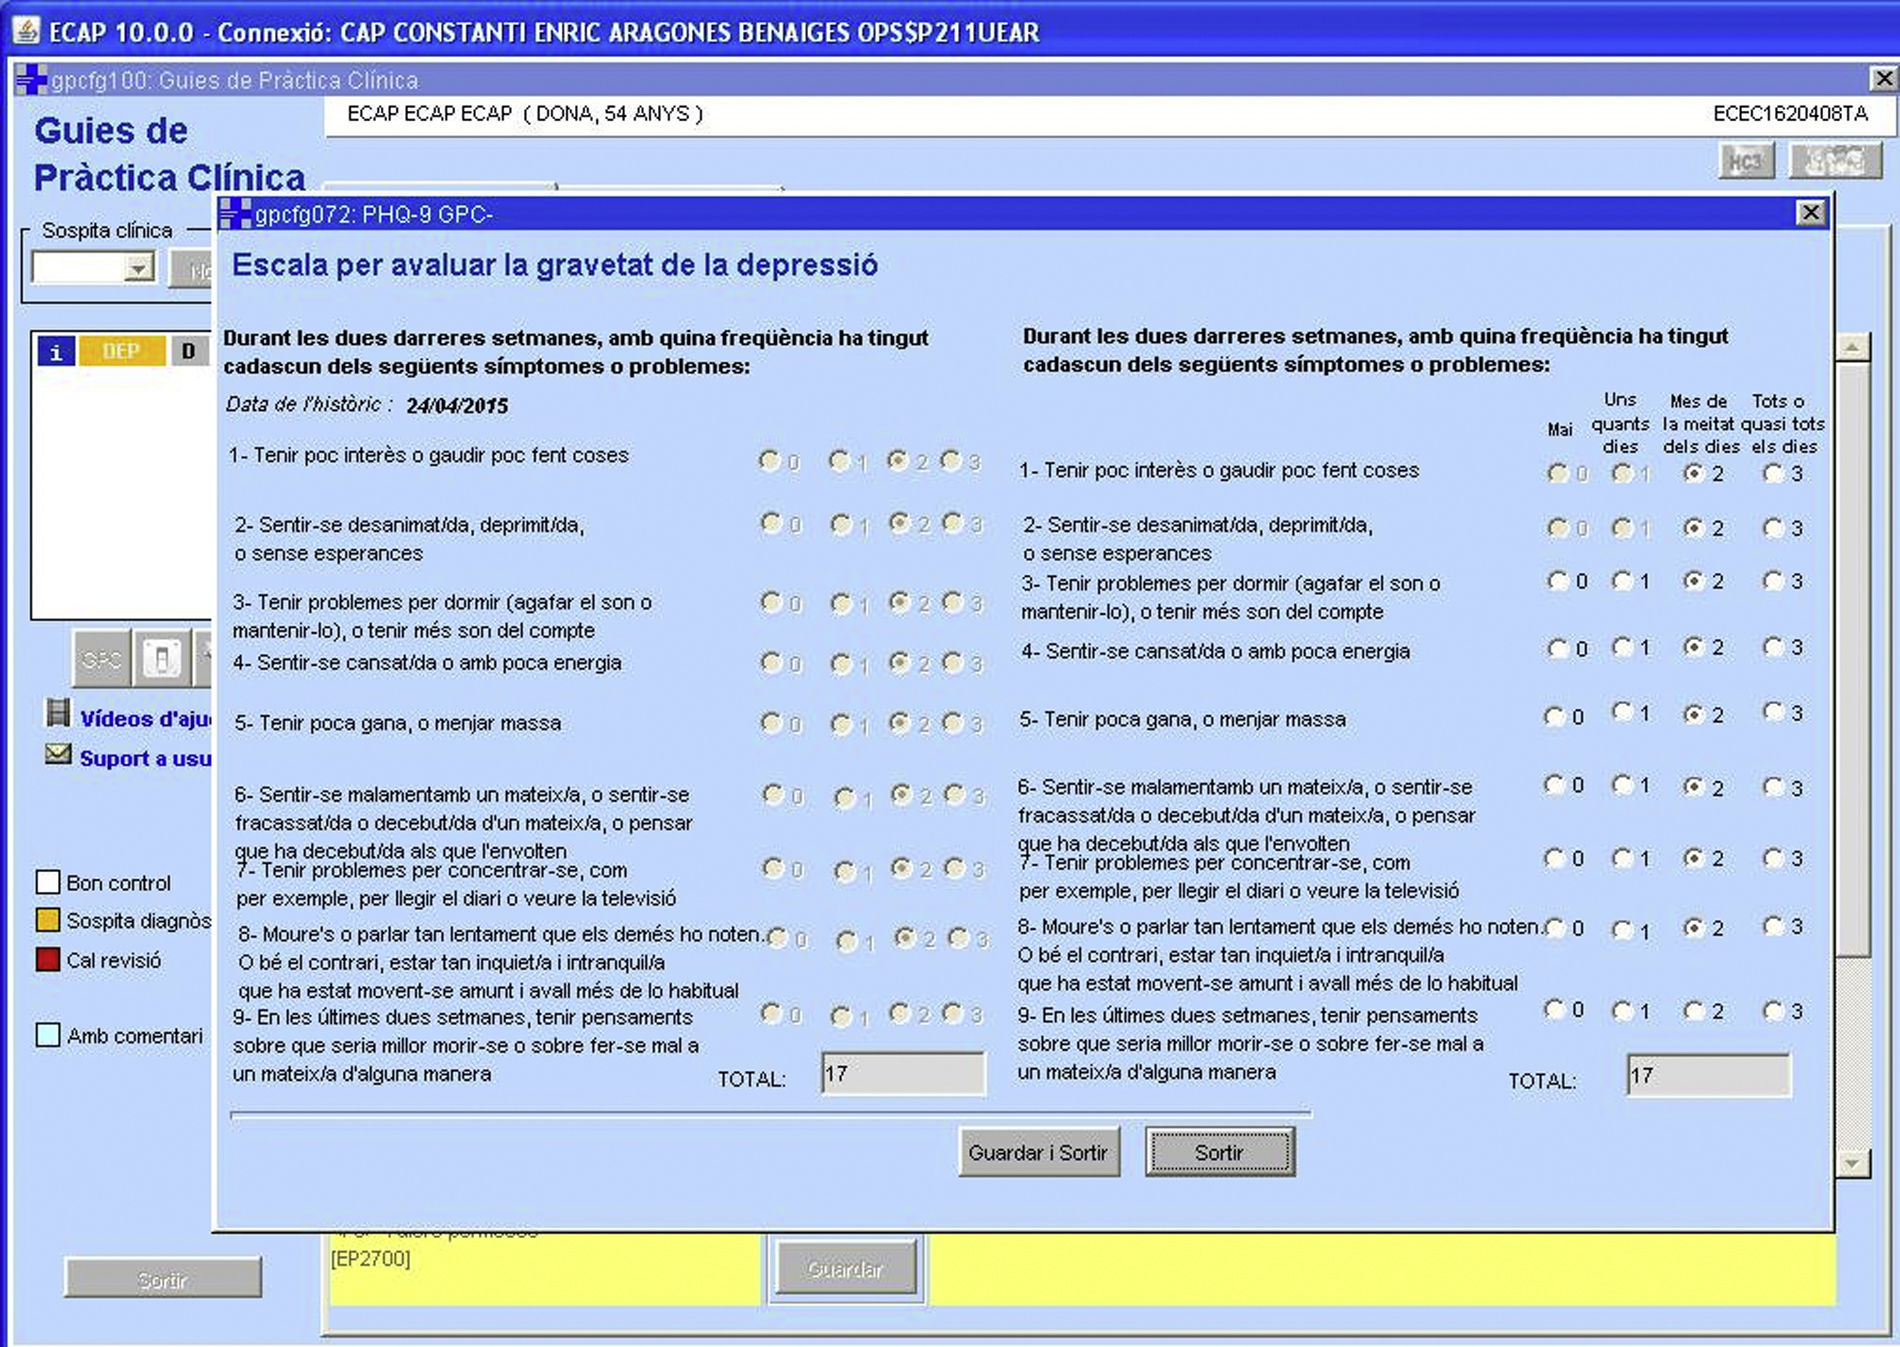Image resolution: width=1900 pixels, height=1347 pixels.
Task: Click the people icon button beside HC3
Action: 1834,162
